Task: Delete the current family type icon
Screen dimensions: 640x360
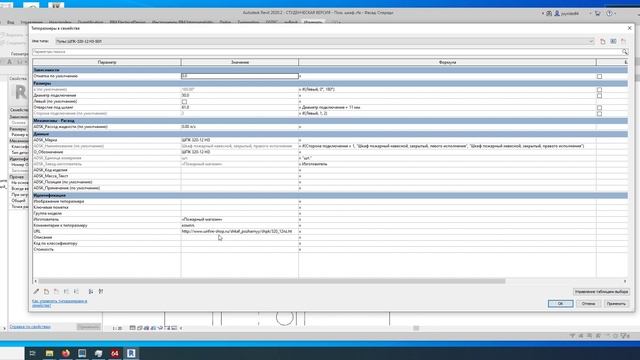Action: click(623, 41)
